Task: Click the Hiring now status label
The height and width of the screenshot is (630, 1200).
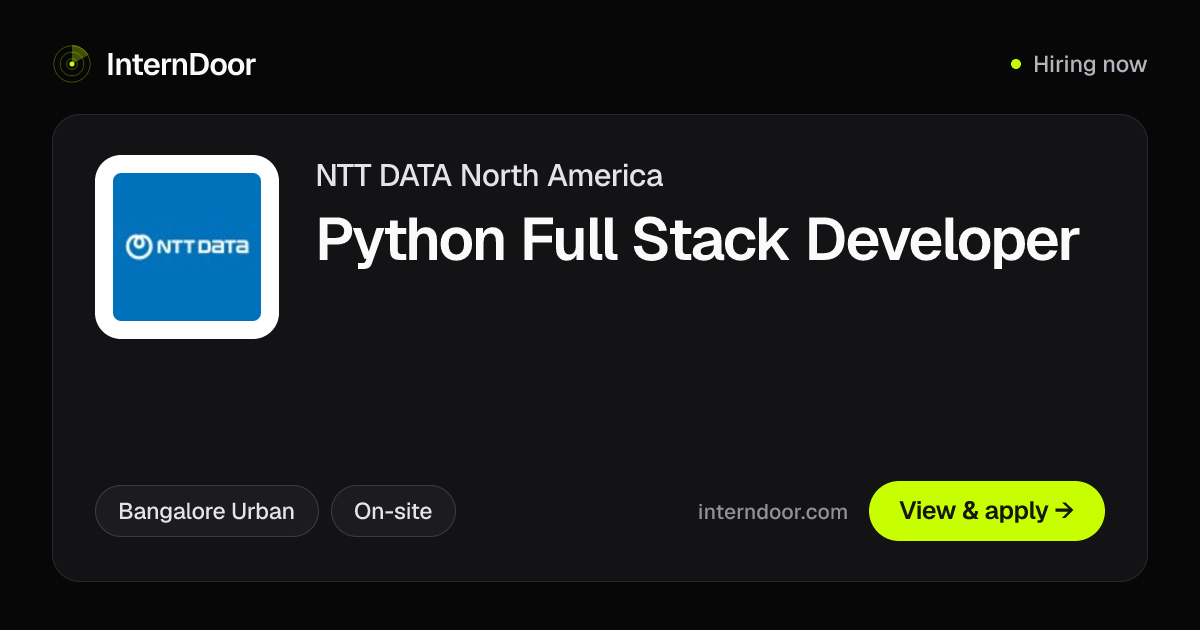Action: click(1090, 65)
